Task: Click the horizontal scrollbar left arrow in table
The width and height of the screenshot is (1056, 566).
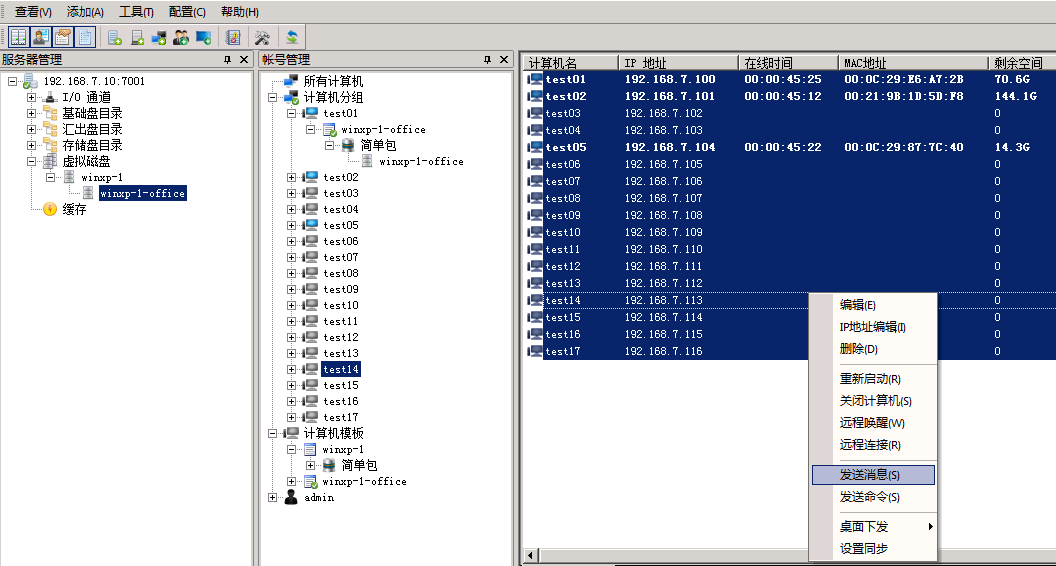Action: pyautogui.click(x=531, y=556)
